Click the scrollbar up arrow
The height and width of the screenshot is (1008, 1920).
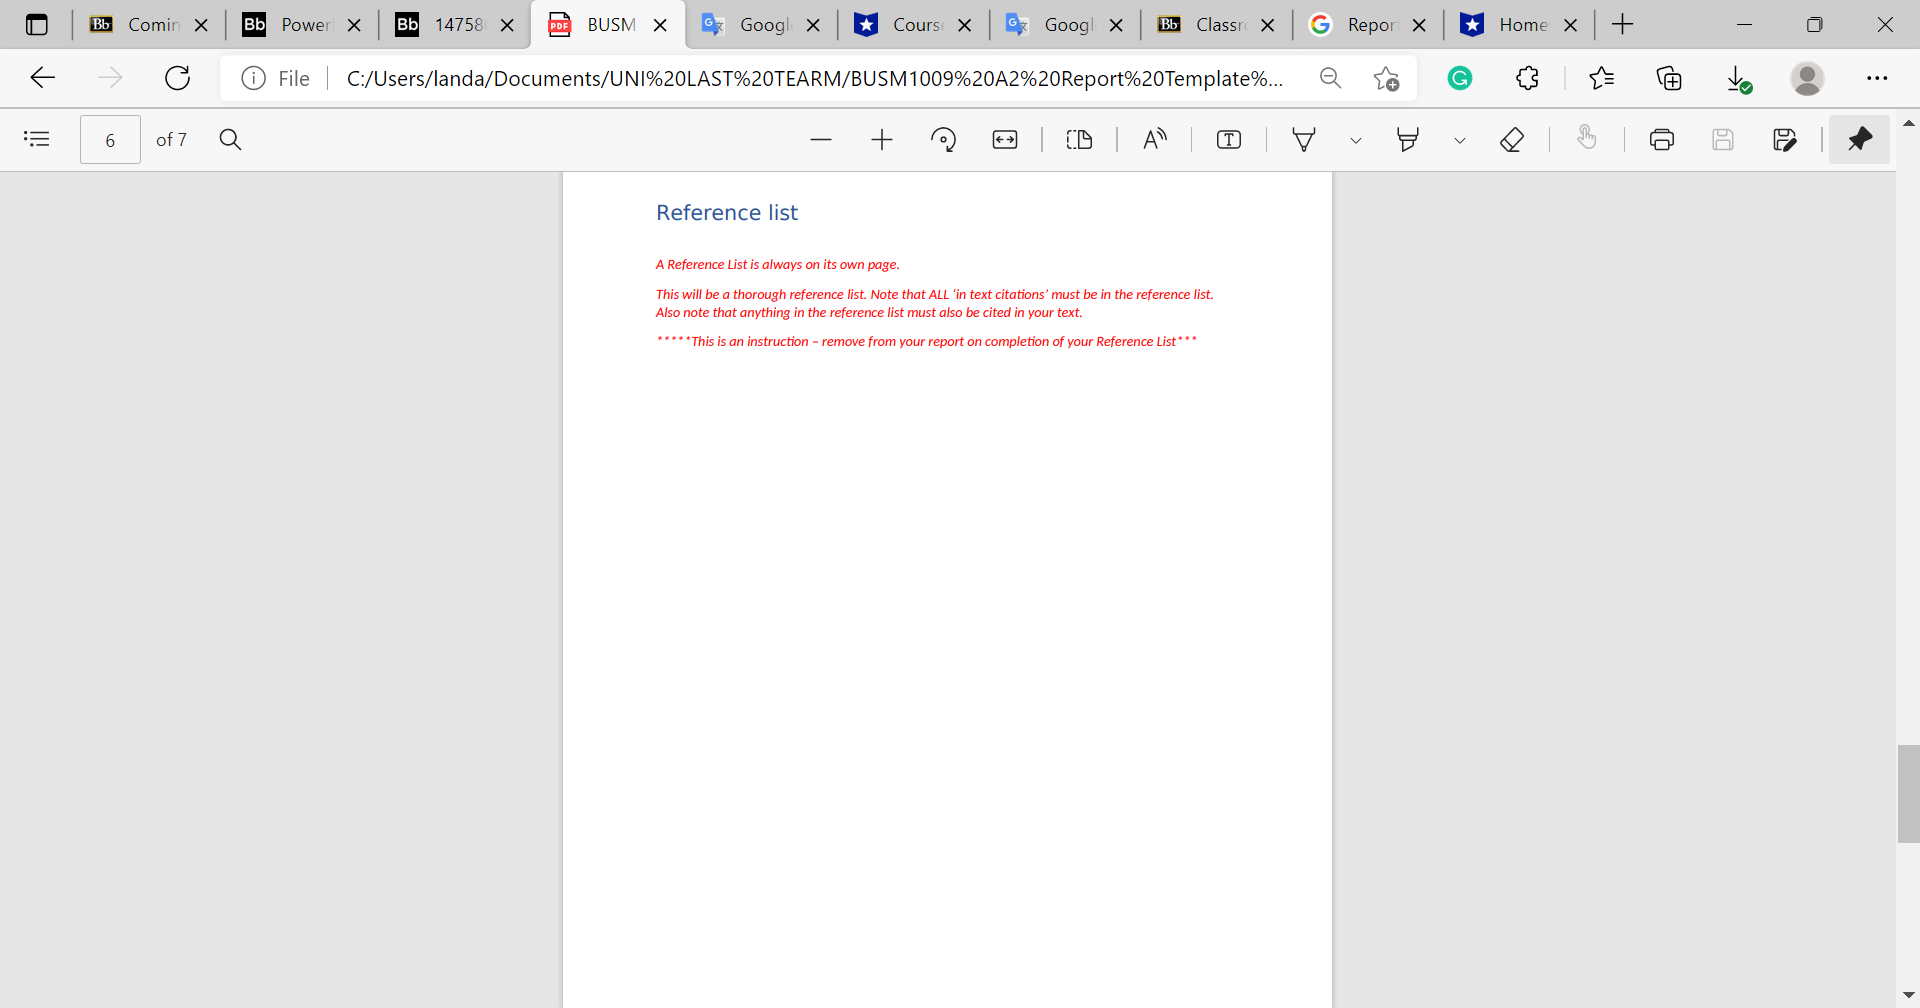1908,123
